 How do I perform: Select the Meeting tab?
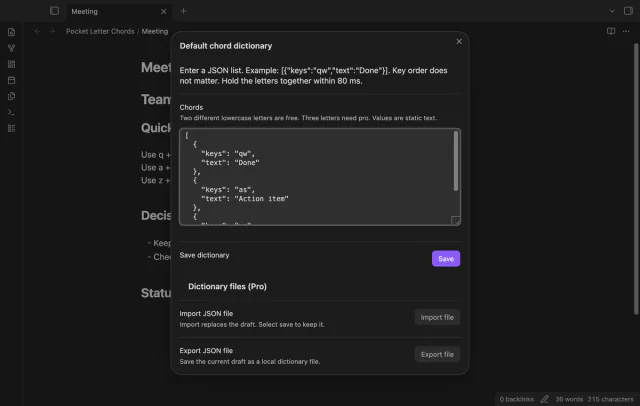[x=118, y=11]
